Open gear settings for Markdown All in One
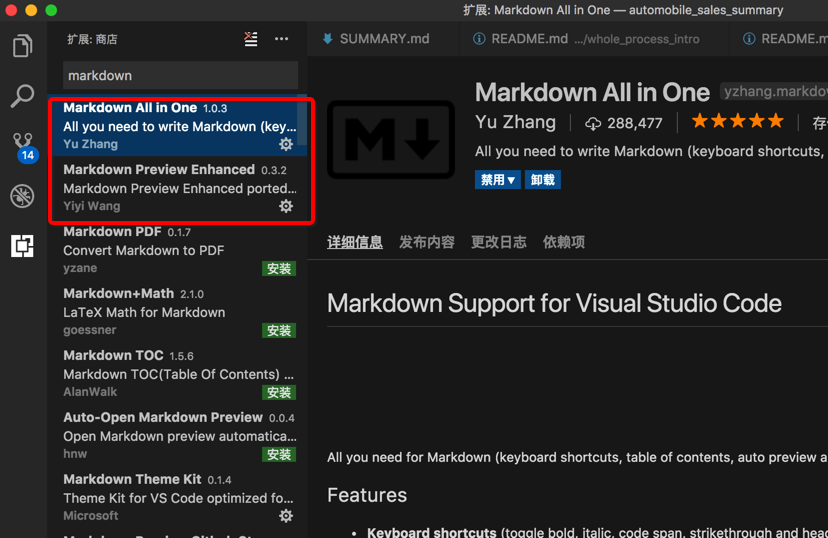 (x=286, y=144)
